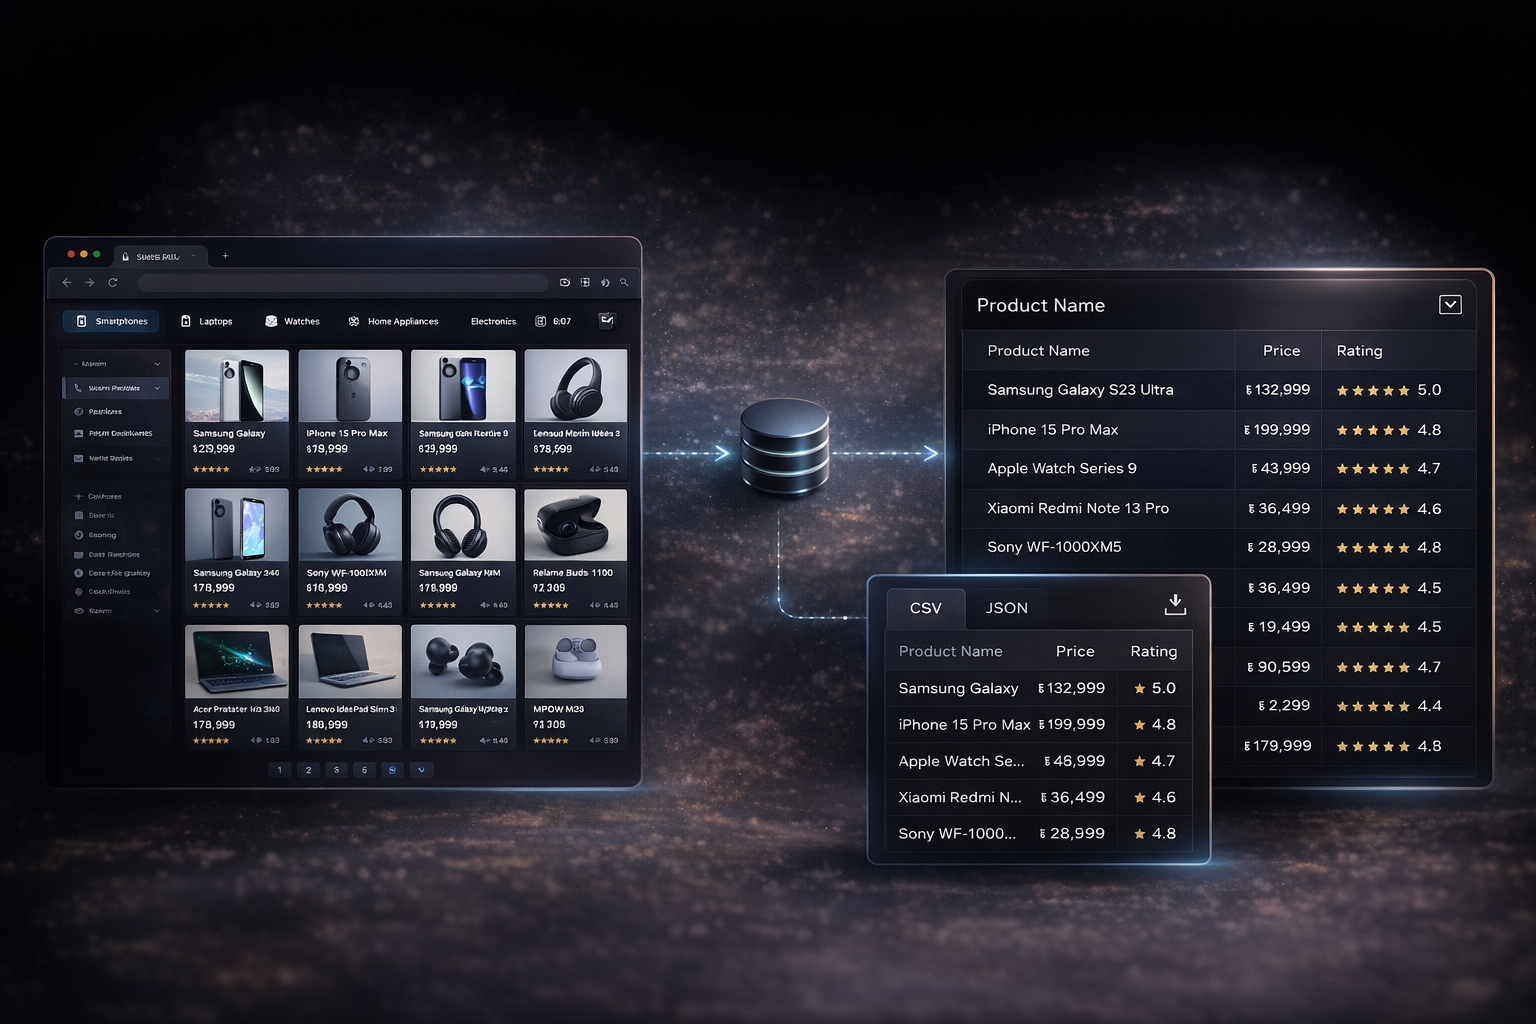Click the Watches category icon
Image resolution: width=1536 pixels, height=1024 pixels.
pyautogui.click(x=271, y=321)
